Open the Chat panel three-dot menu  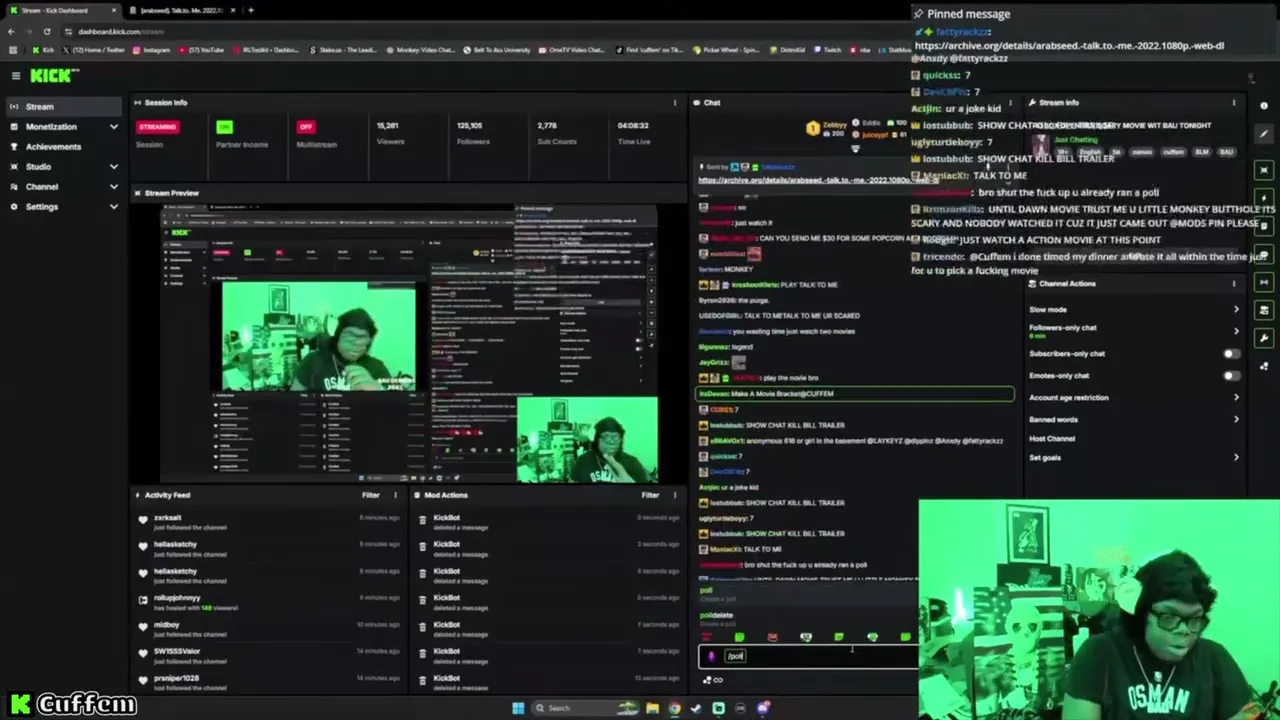[x=1010, y=103]
